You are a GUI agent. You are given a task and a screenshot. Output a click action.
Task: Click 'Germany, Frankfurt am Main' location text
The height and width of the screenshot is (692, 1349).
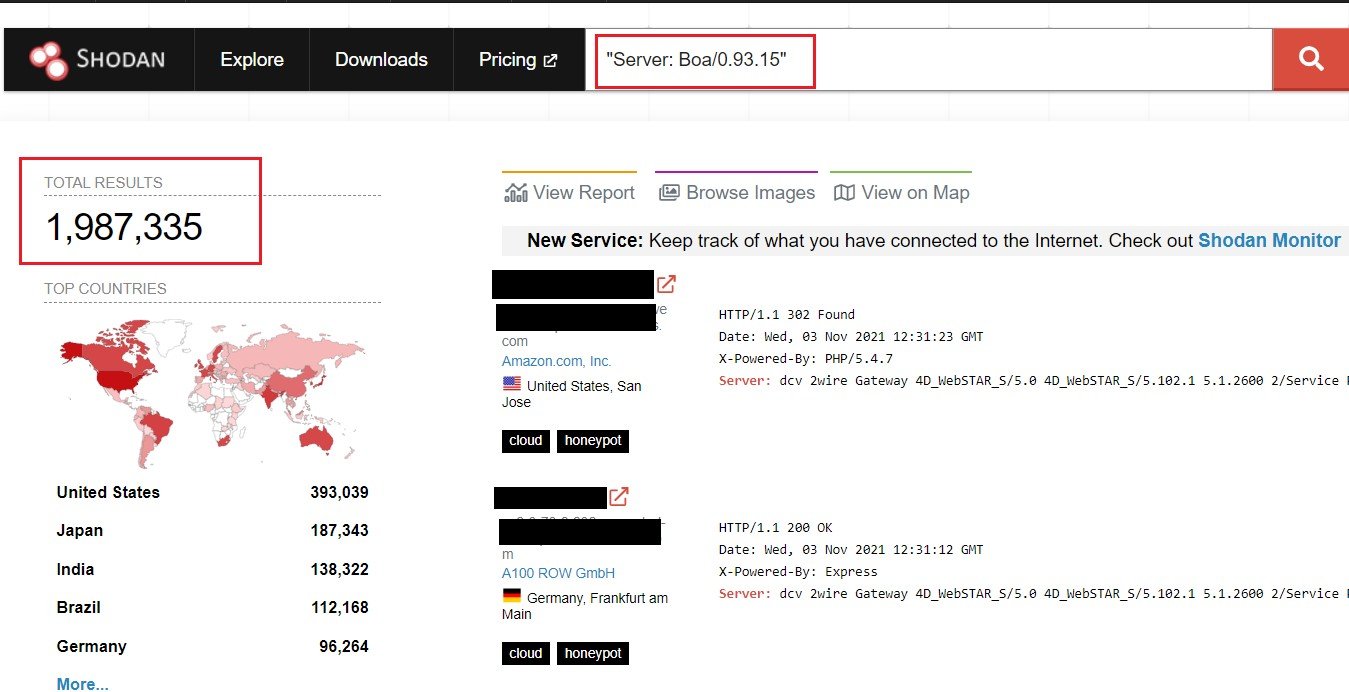tap(585, 606)
